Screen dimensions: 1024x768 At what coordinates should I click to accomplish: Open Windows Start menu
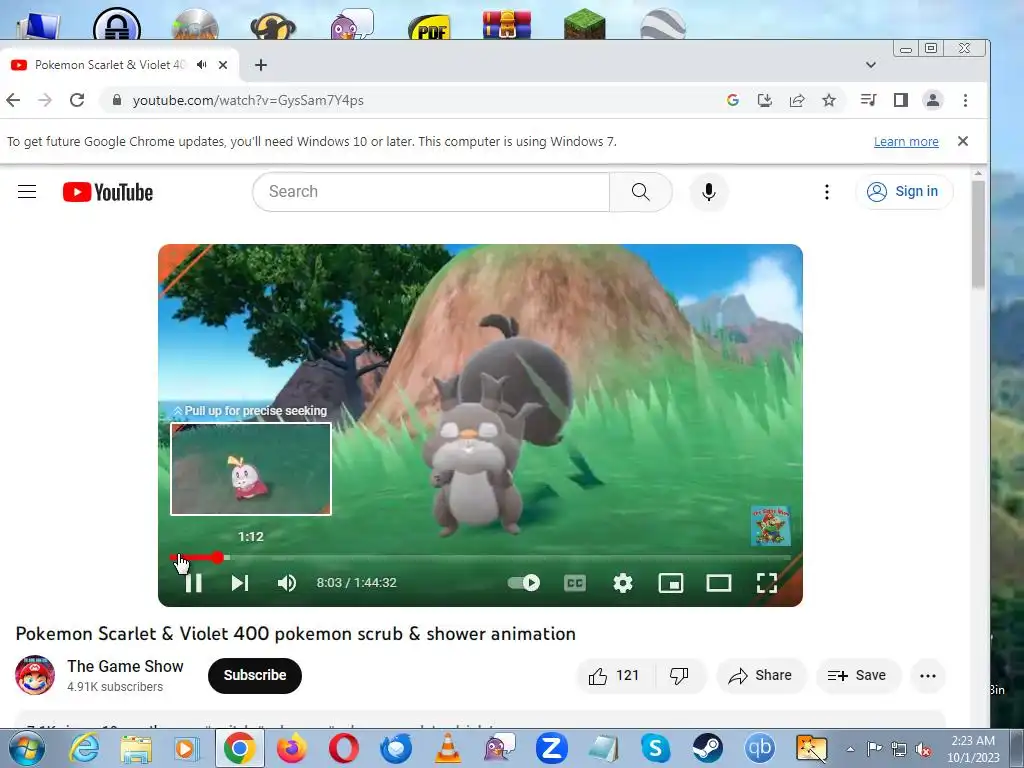(27, 748)
